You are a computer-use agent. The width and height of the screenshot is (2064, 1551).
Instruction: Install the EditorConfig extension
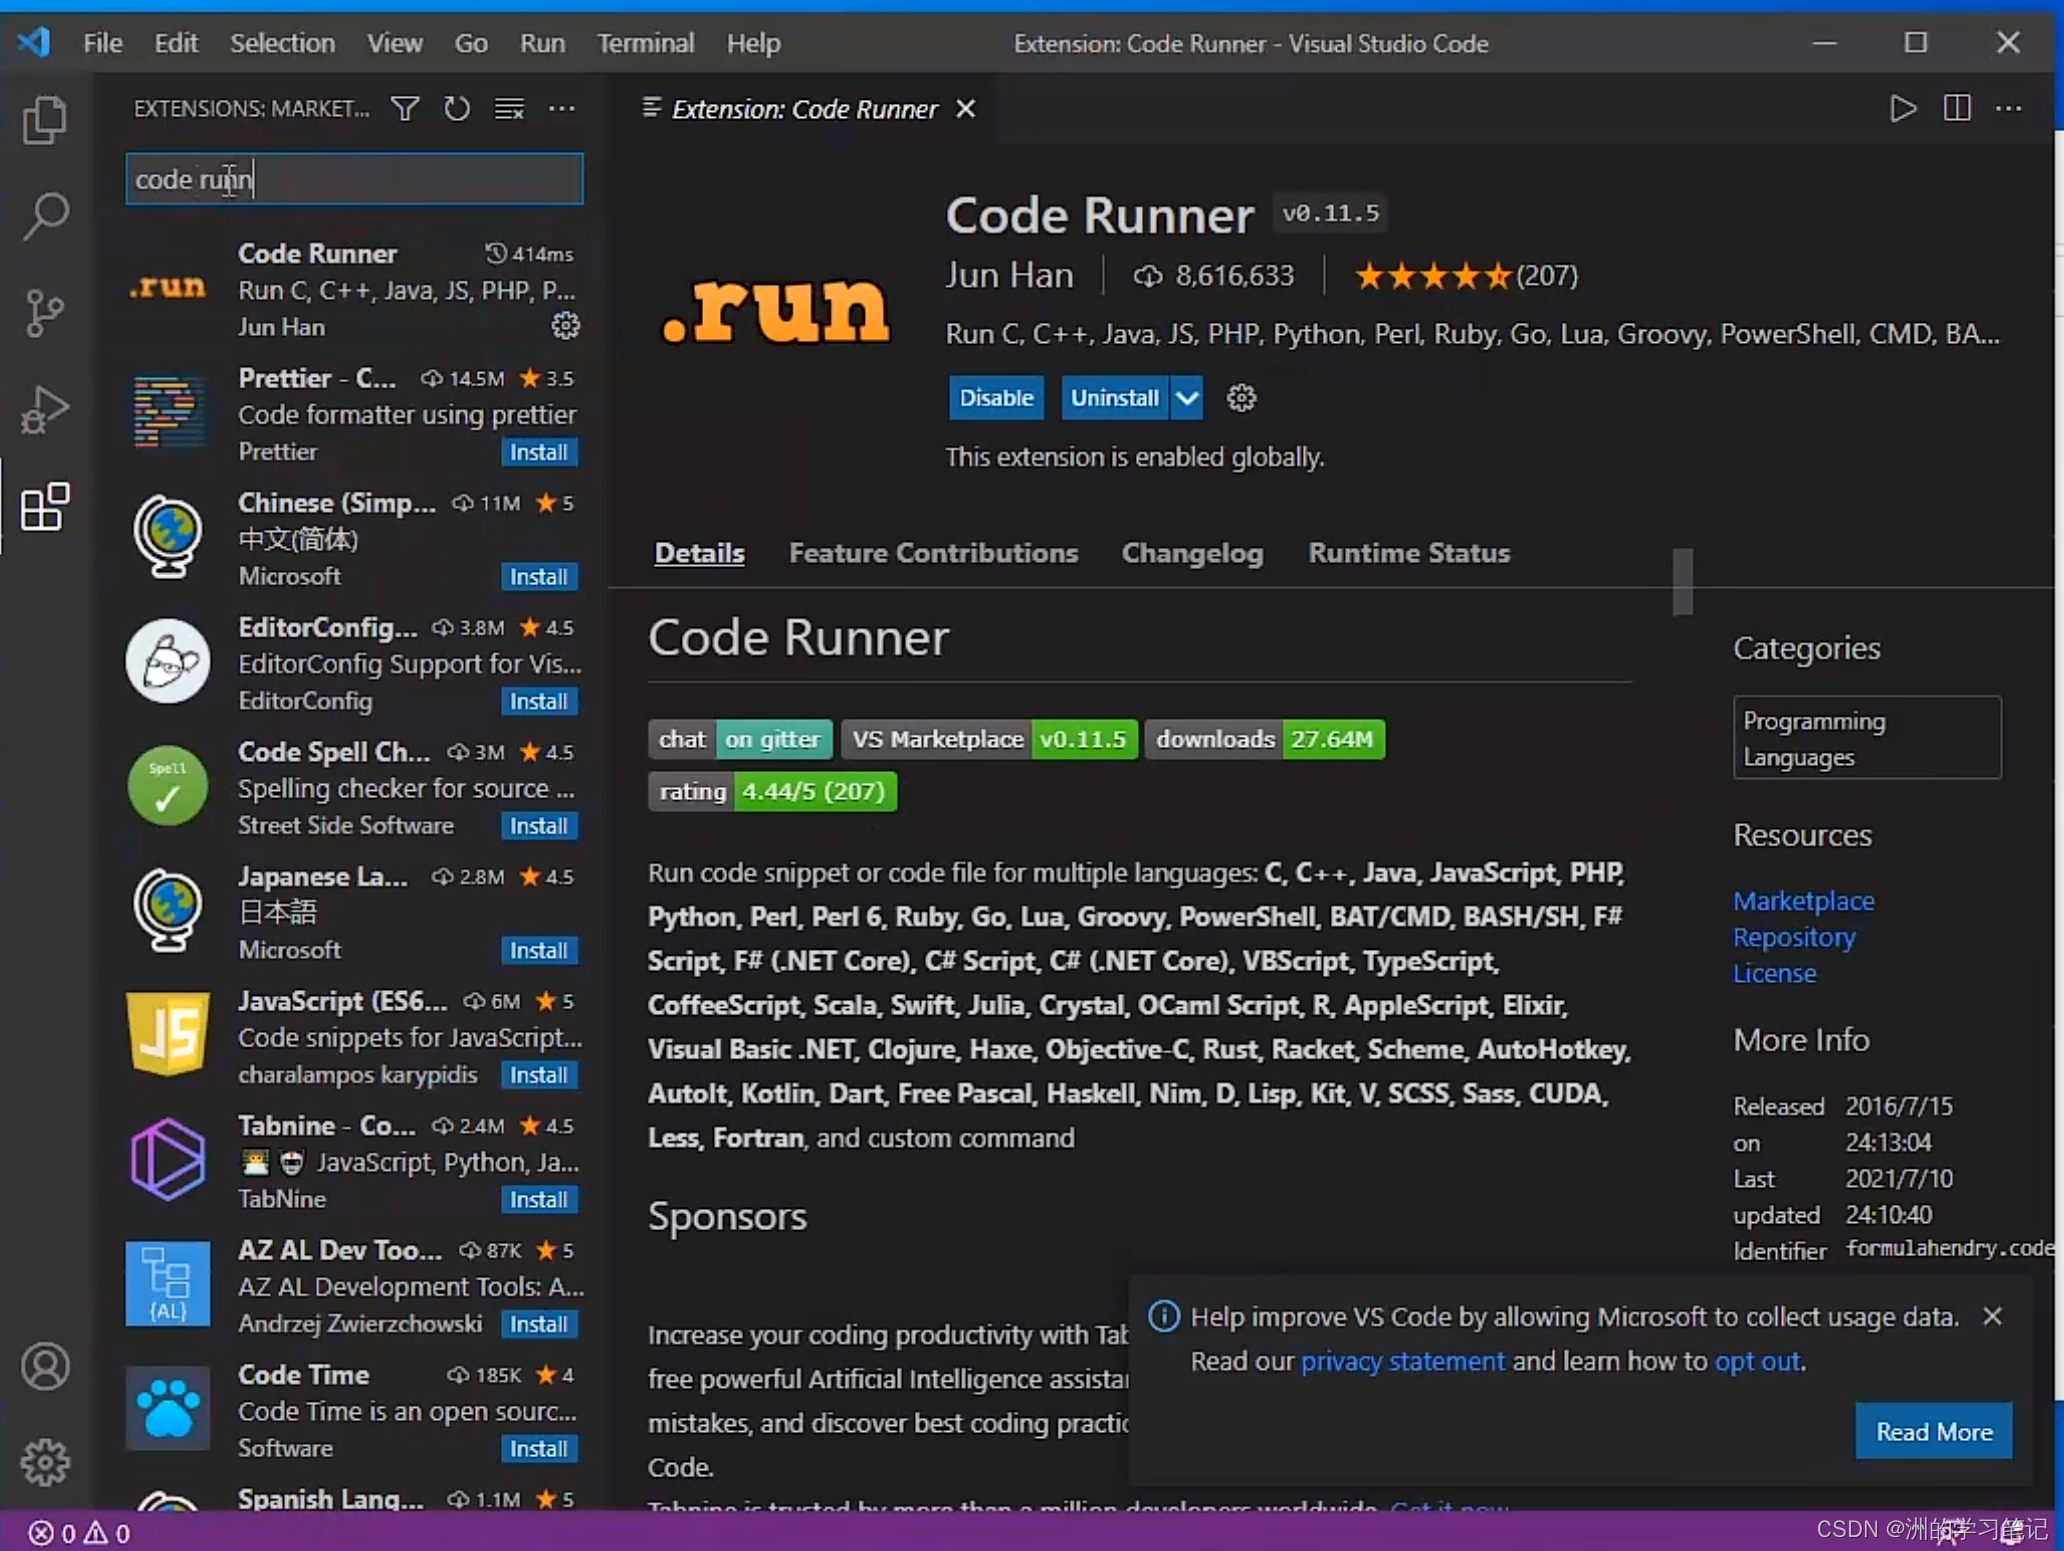(538, 701)
